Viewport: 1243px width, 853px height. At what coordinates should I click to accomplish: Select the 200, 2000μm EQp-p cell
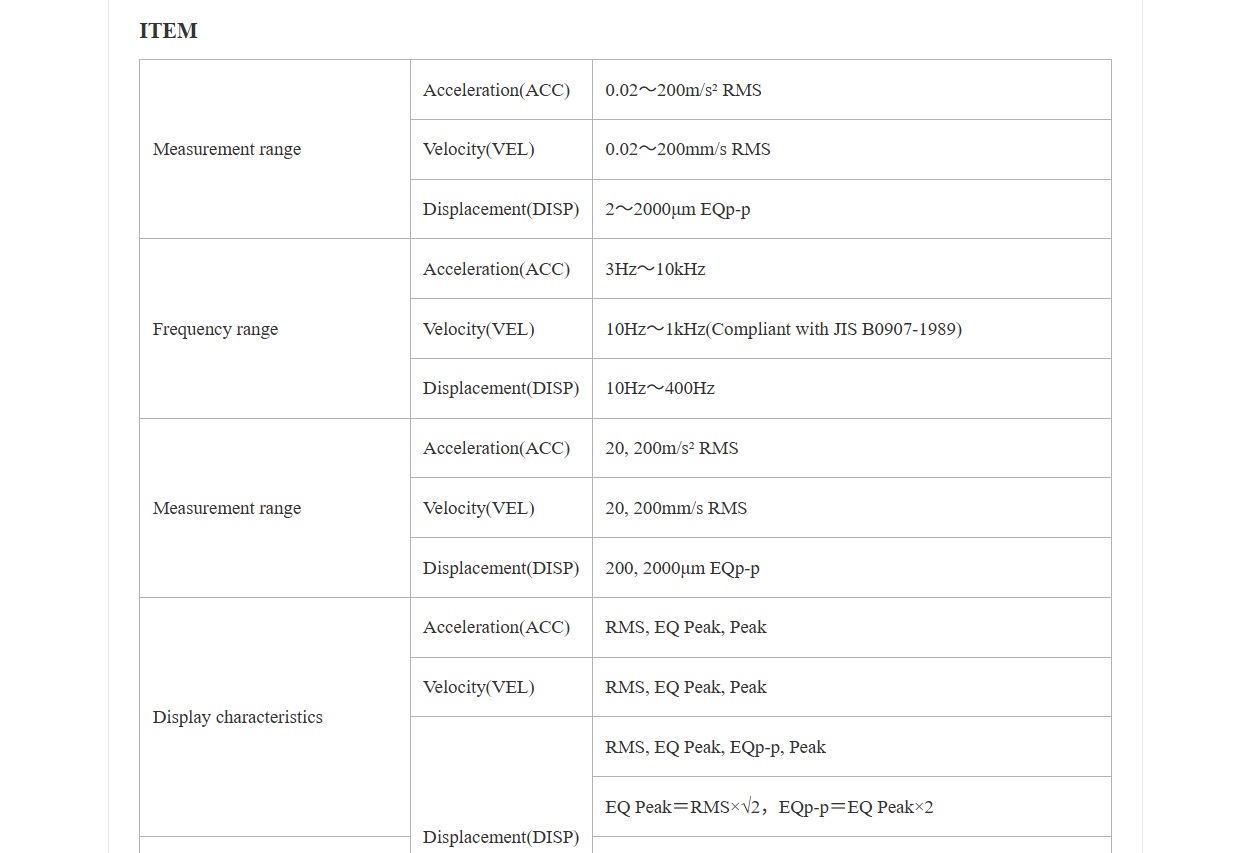coord(852,568)
